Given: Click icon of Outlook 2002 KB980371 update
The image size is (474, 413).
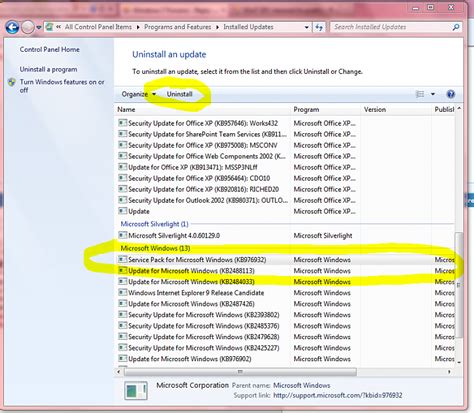Looking at the screenshot, I should (123, 200).
